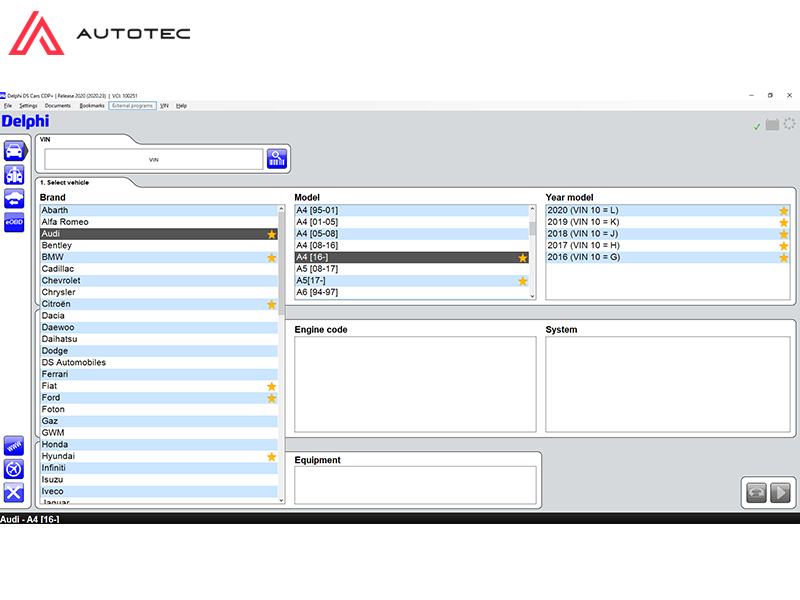Open the Bookmarks menu
Screen dimensions: 800x600
pos(92,106)
